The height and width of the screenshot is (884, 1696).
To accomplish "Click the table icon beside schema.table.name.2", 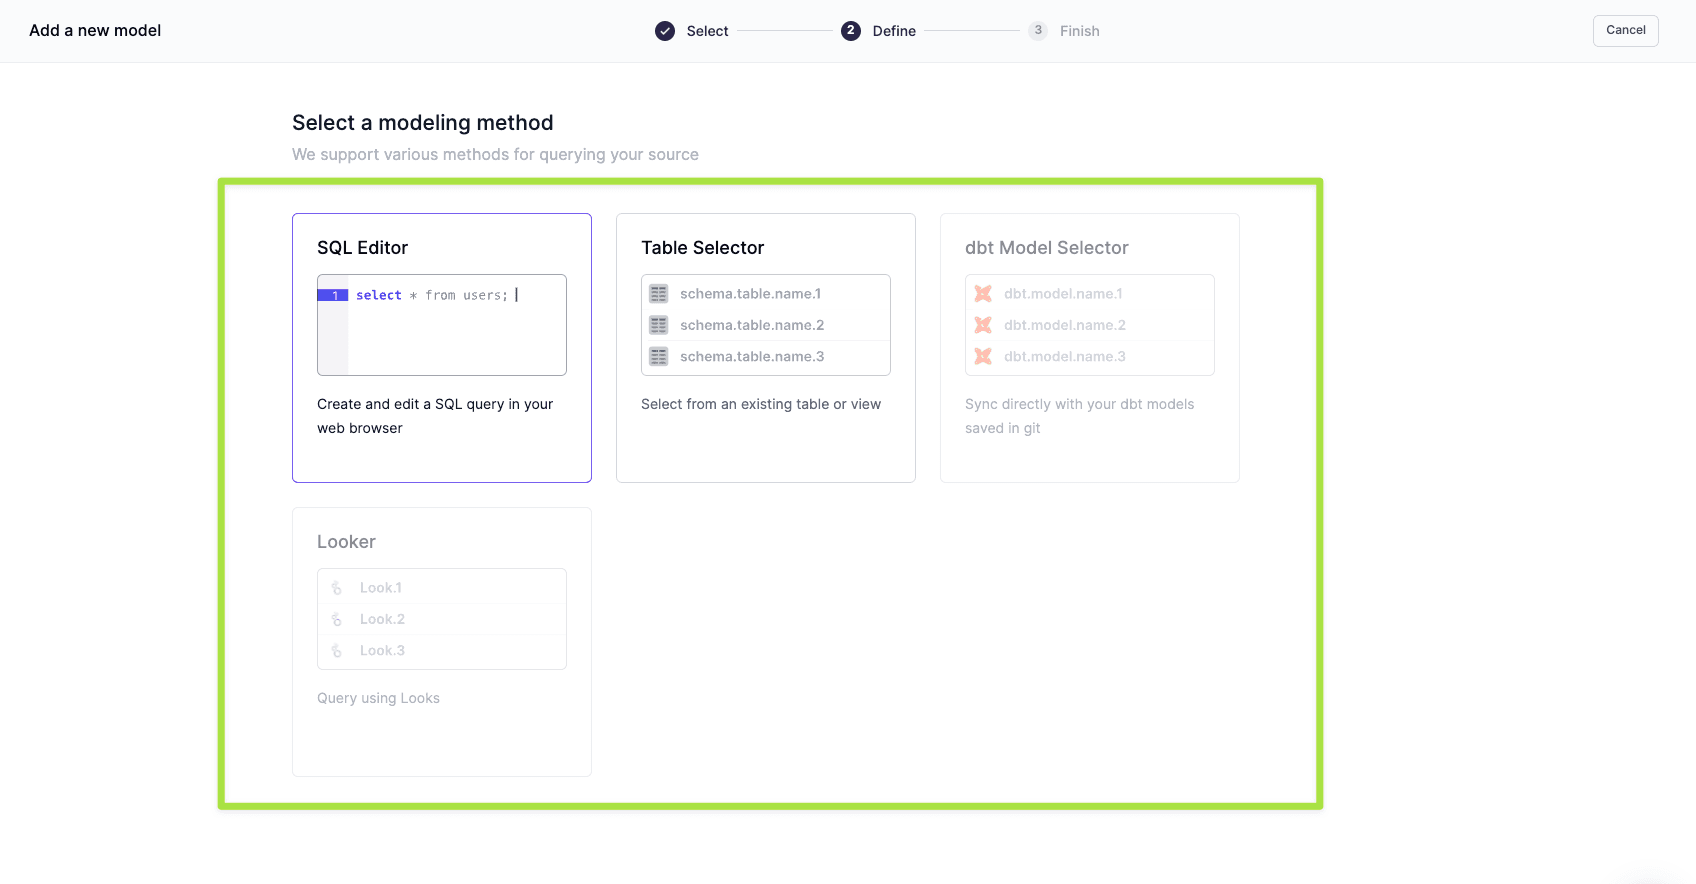I will [658, 325].
